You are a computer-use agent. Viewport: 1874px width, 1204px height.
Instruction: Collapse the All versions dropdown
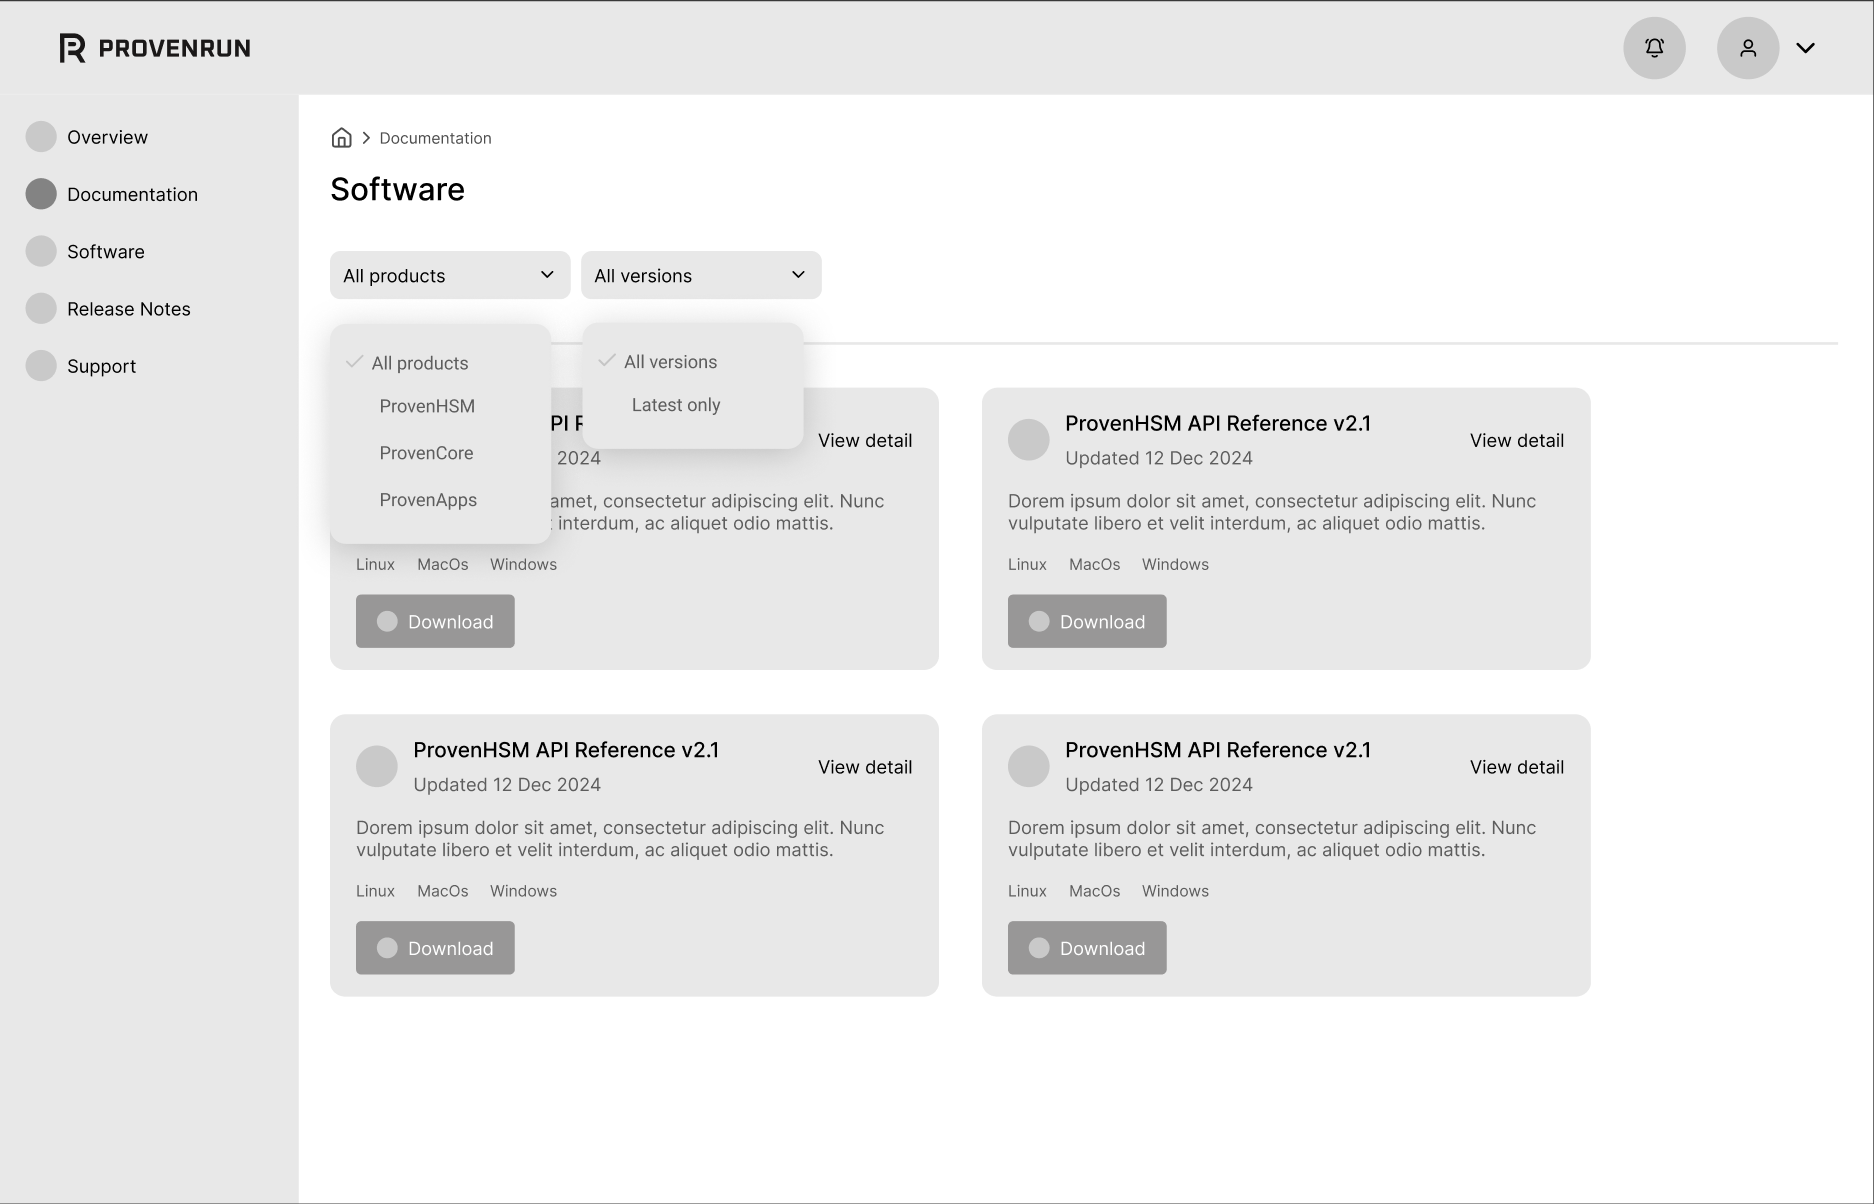701,275
